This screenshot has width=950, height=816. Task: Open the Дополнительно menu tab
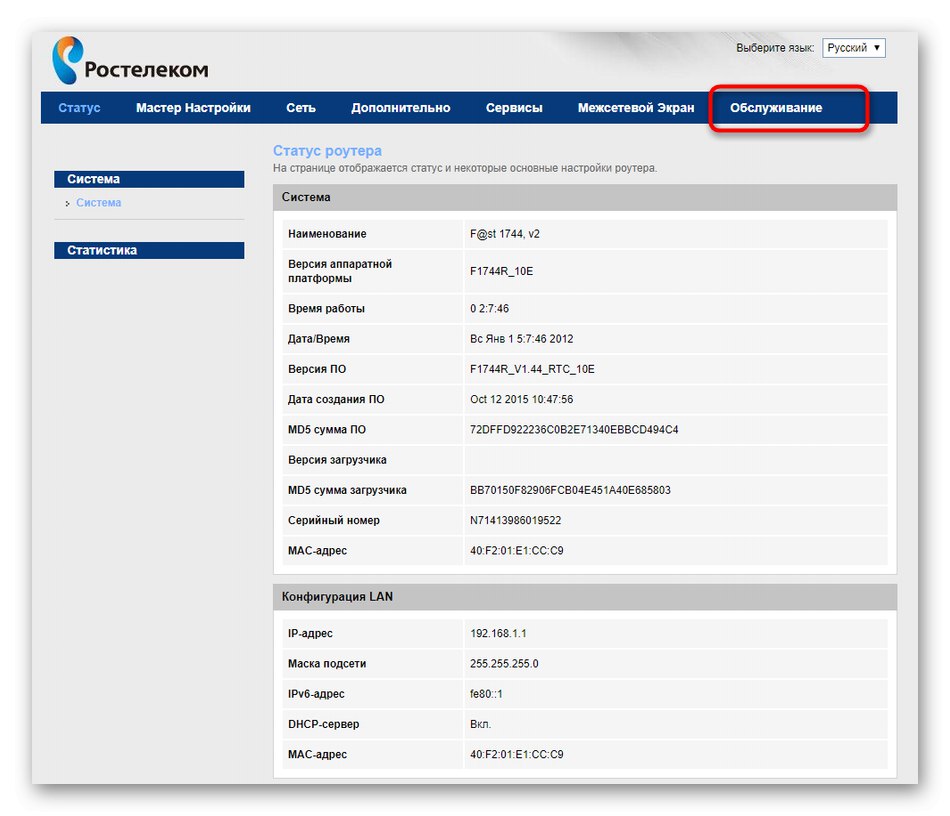(x=400, y=108)
